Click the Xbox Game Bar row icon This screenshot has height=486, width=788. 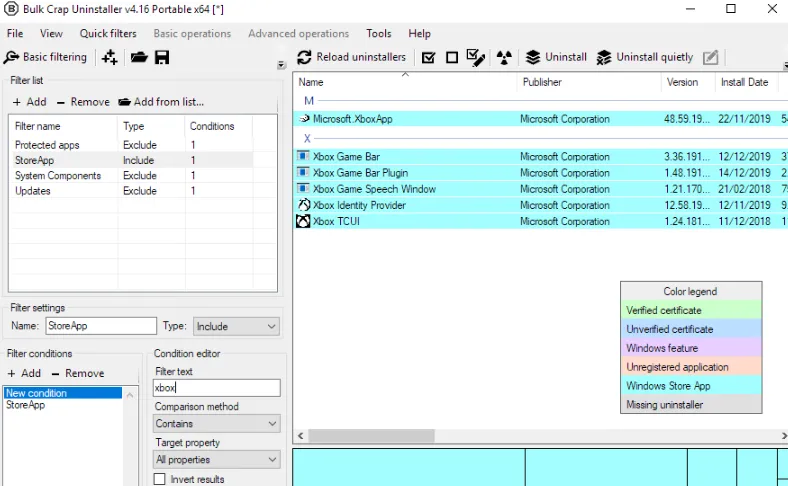click(303, 156)
